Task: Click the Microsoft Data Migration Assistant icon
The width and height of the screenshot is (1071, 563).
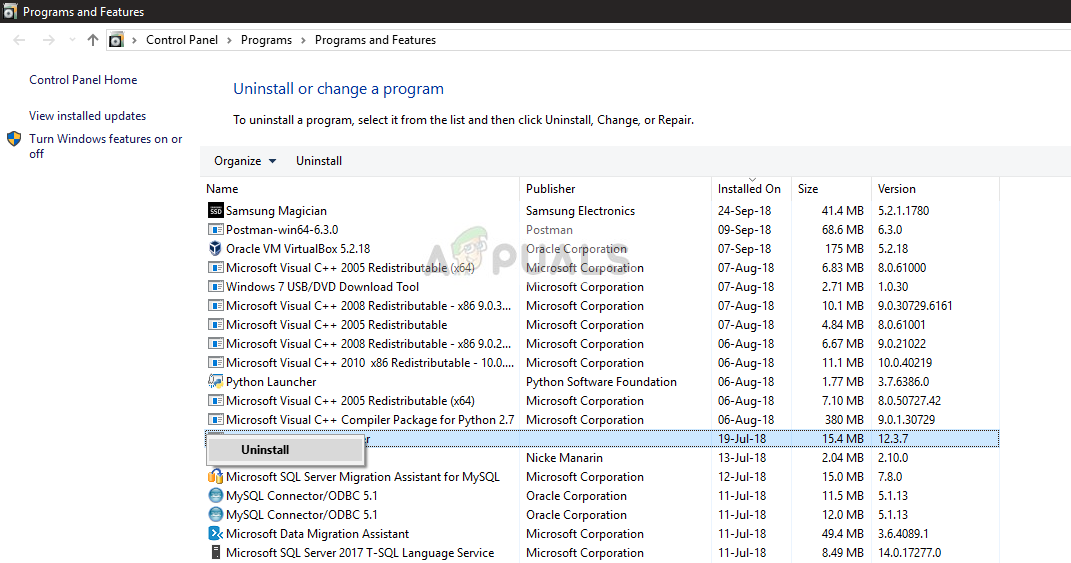Action: [x=215, y=534]
